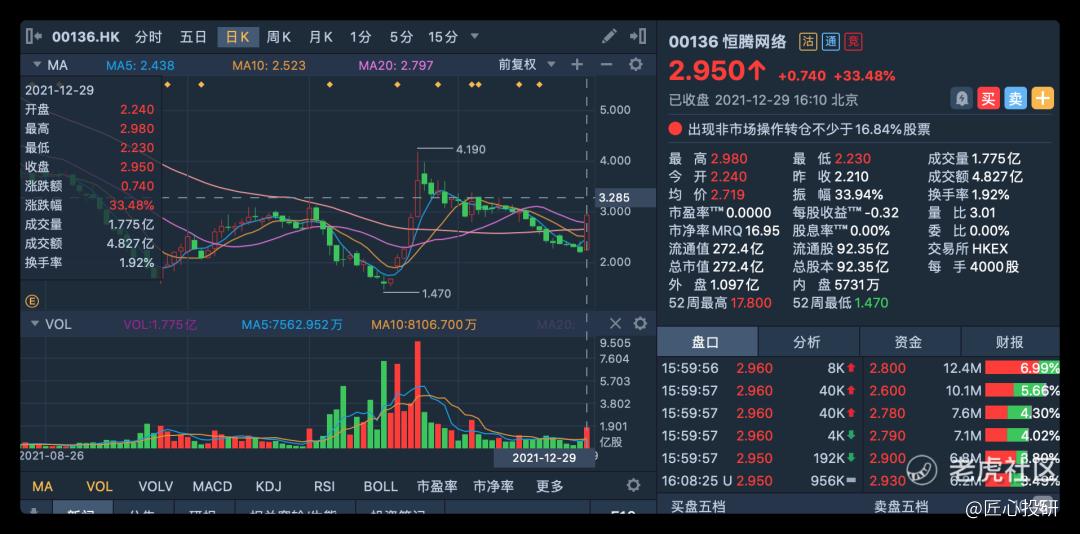Open the 财报 tab

tap(1010, 342)
